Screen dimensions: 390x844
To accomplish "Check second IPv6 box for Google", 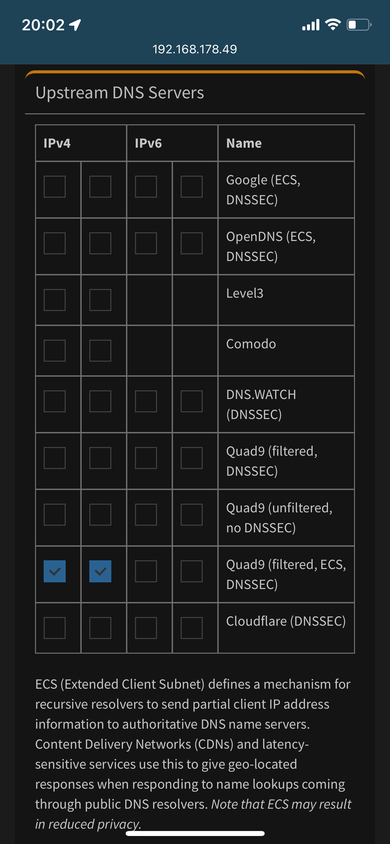I will tap(192, 187).
